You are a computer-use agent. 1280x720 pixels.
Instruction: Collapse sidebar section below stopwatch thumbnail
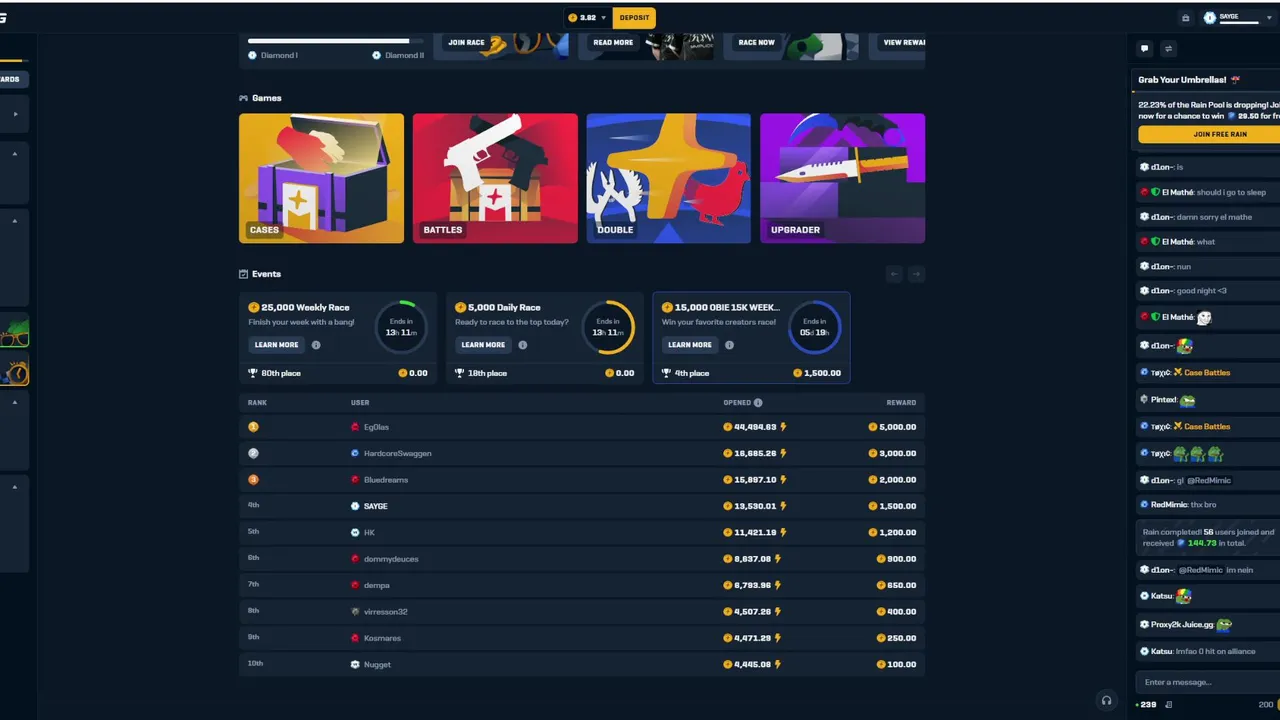click(x=15, y=402)
